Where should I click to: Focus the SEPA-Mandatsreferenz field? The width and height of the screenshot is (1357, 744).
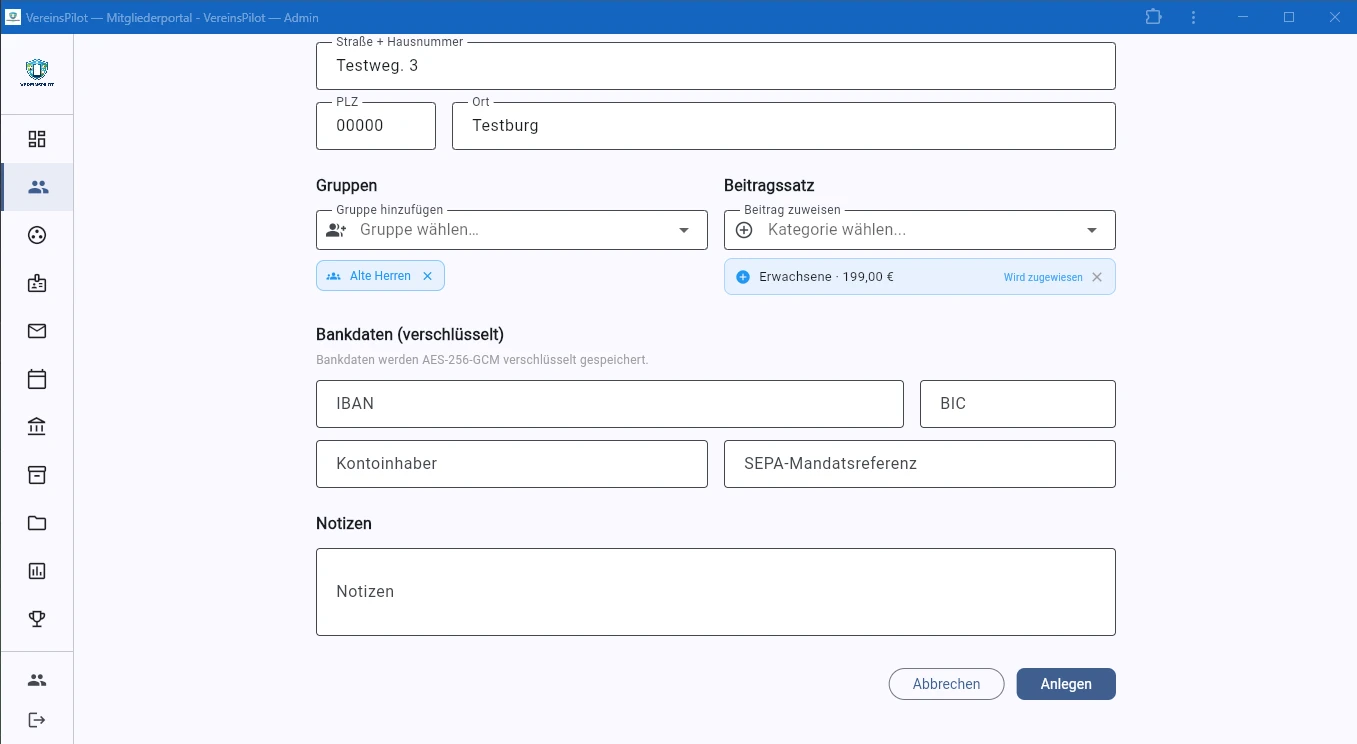[919, 464]
